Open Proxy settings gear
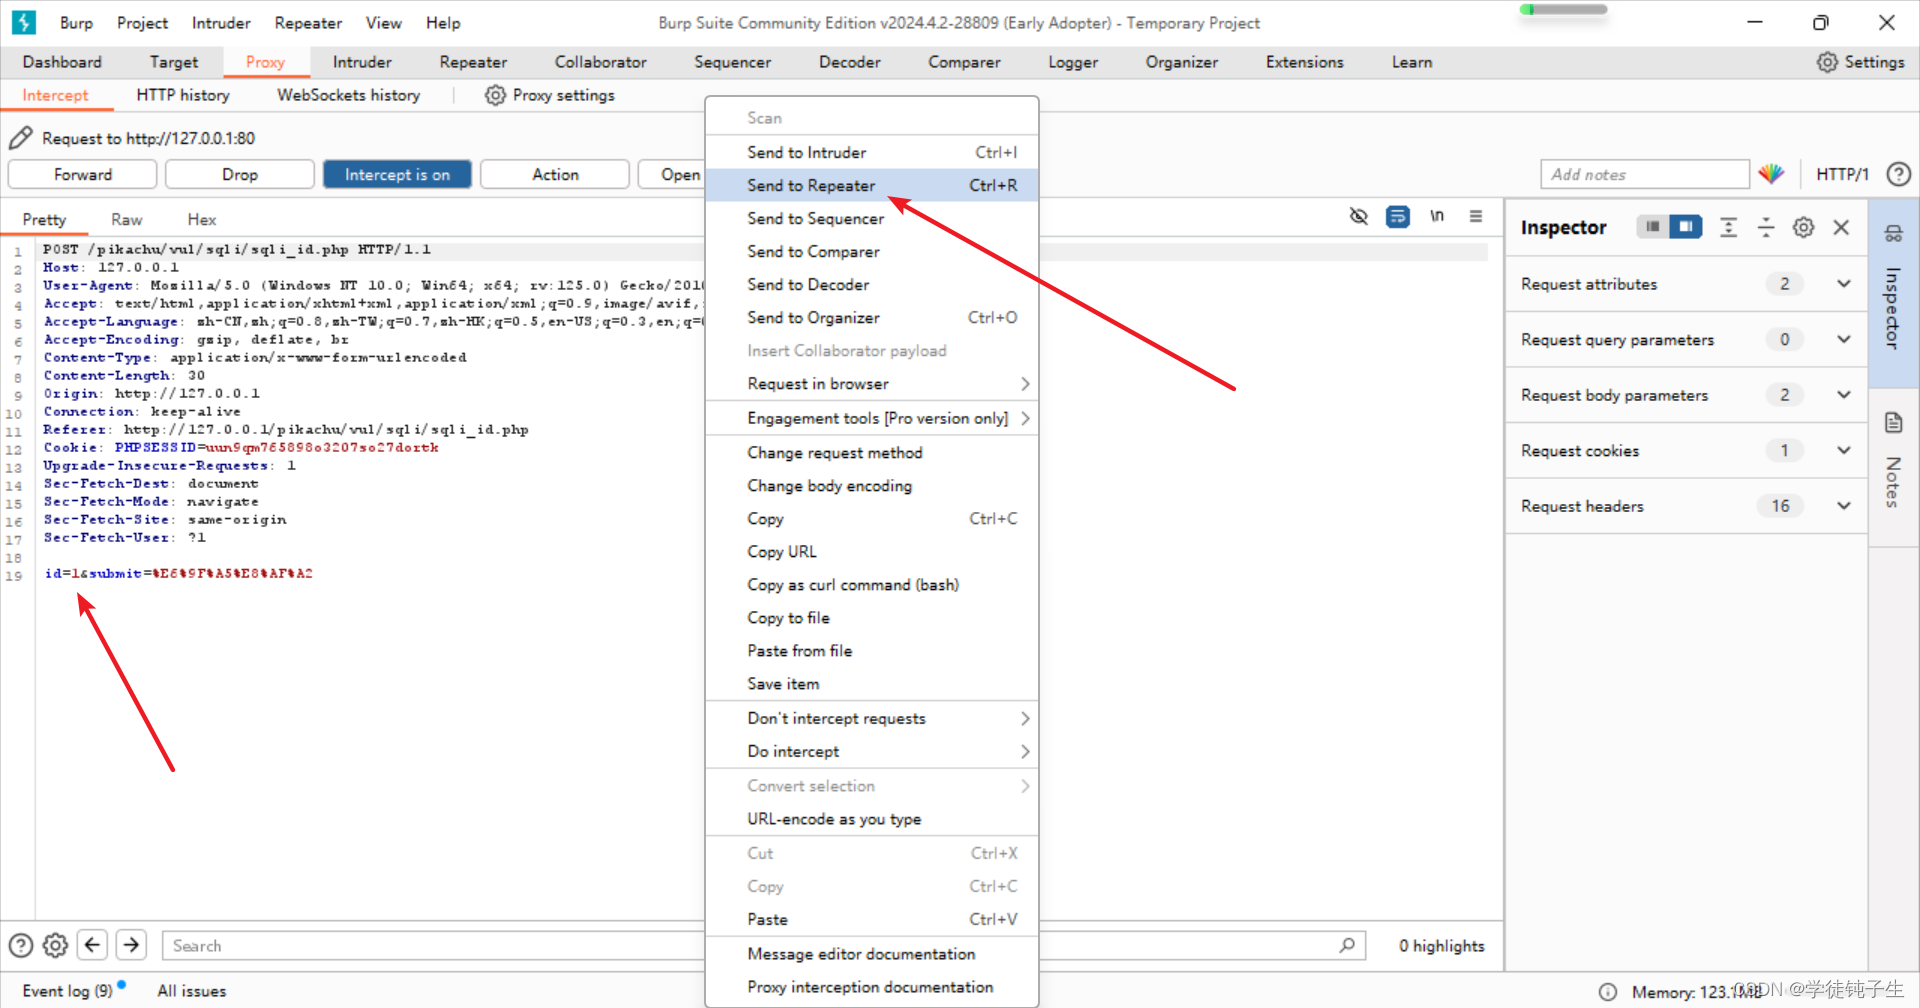 pyautogui.click(x=495, y=95)
